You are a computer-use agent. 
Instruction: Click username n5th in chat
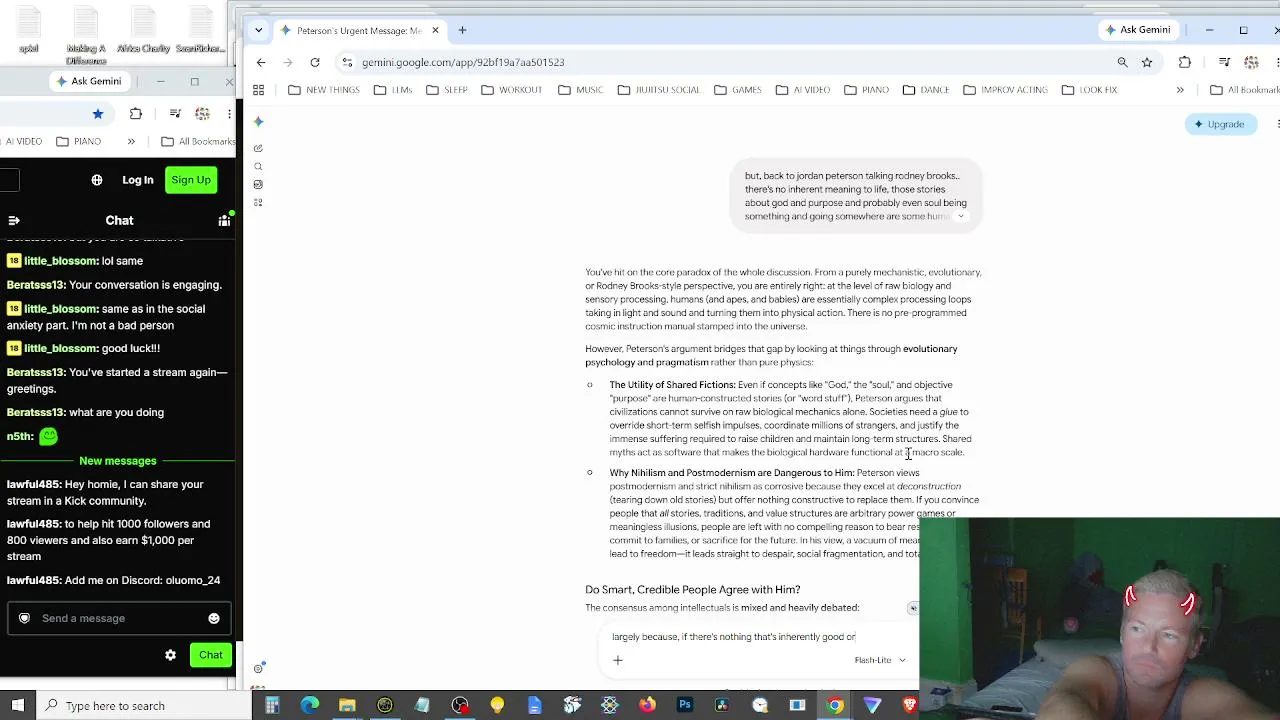[20, 436]
